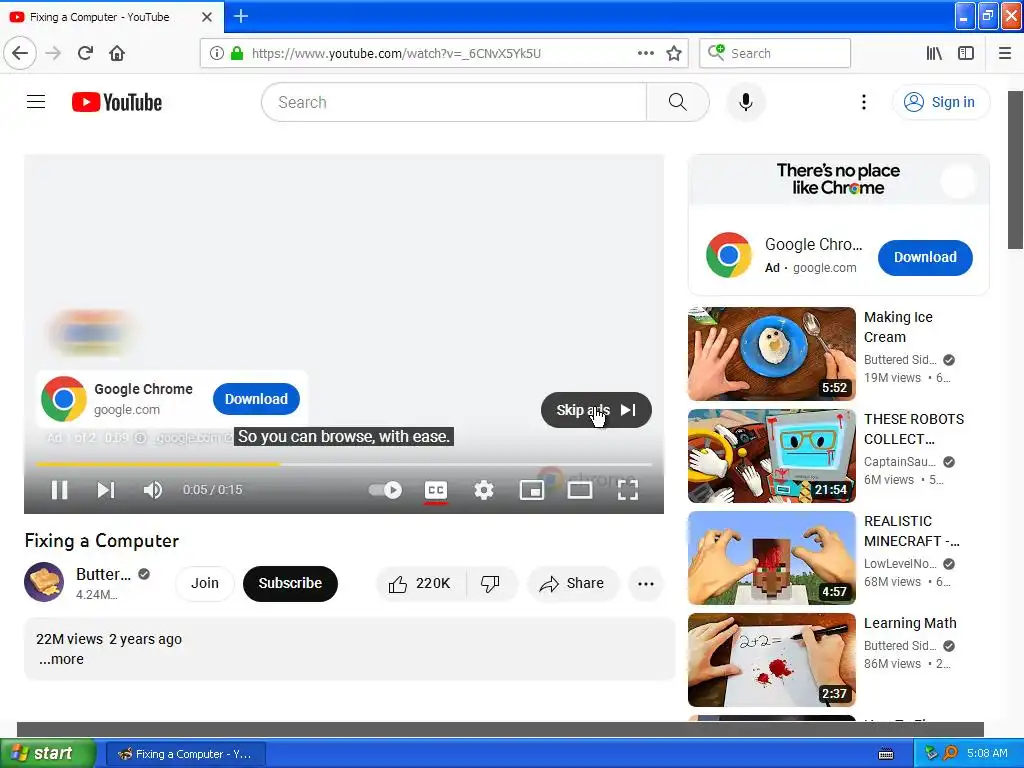This screenshot has height=768, width=1024.
Task: Click the Firefox toolbar Search box
Action: (x=775, y=53)
